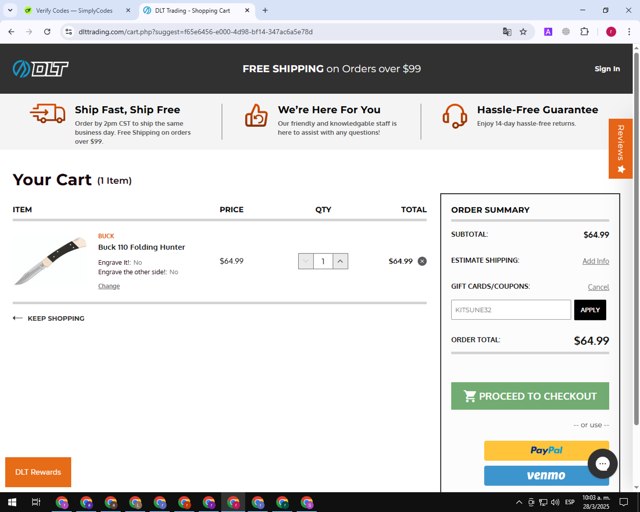Go back via Keep Shopping link
Image resolution: width=640 pixels, height=512 pixels.
49,318
